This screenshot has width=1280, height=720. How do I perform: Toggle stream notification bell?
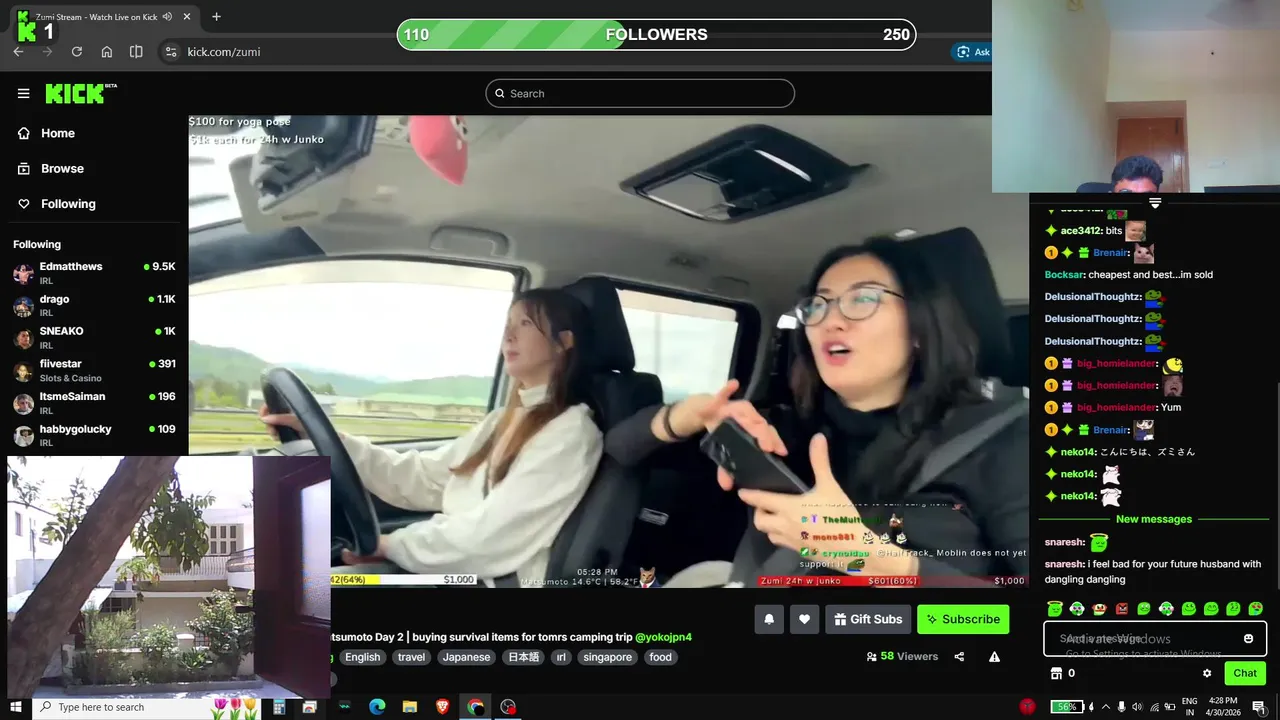coord(769,619)
